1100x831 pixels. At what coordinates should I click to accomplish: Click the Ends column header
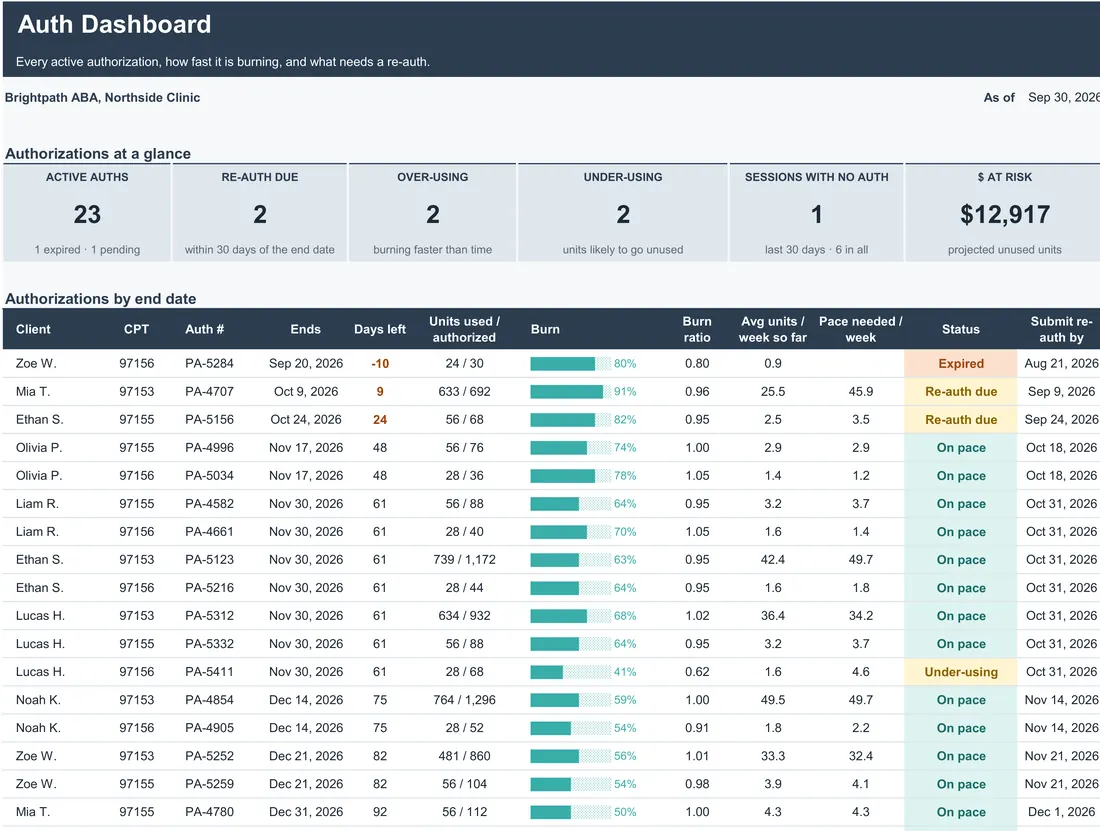306,329
